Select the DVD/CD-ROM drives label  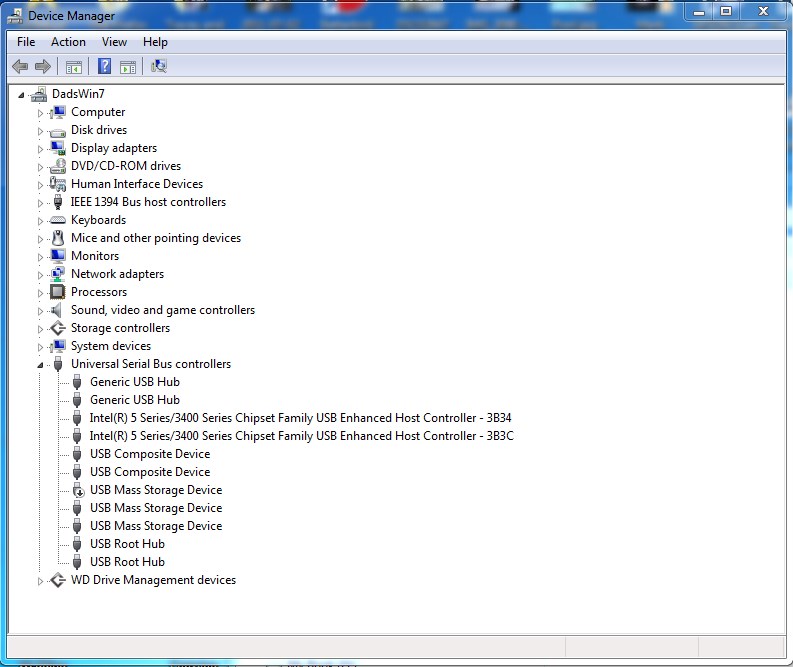coord(125,166)
